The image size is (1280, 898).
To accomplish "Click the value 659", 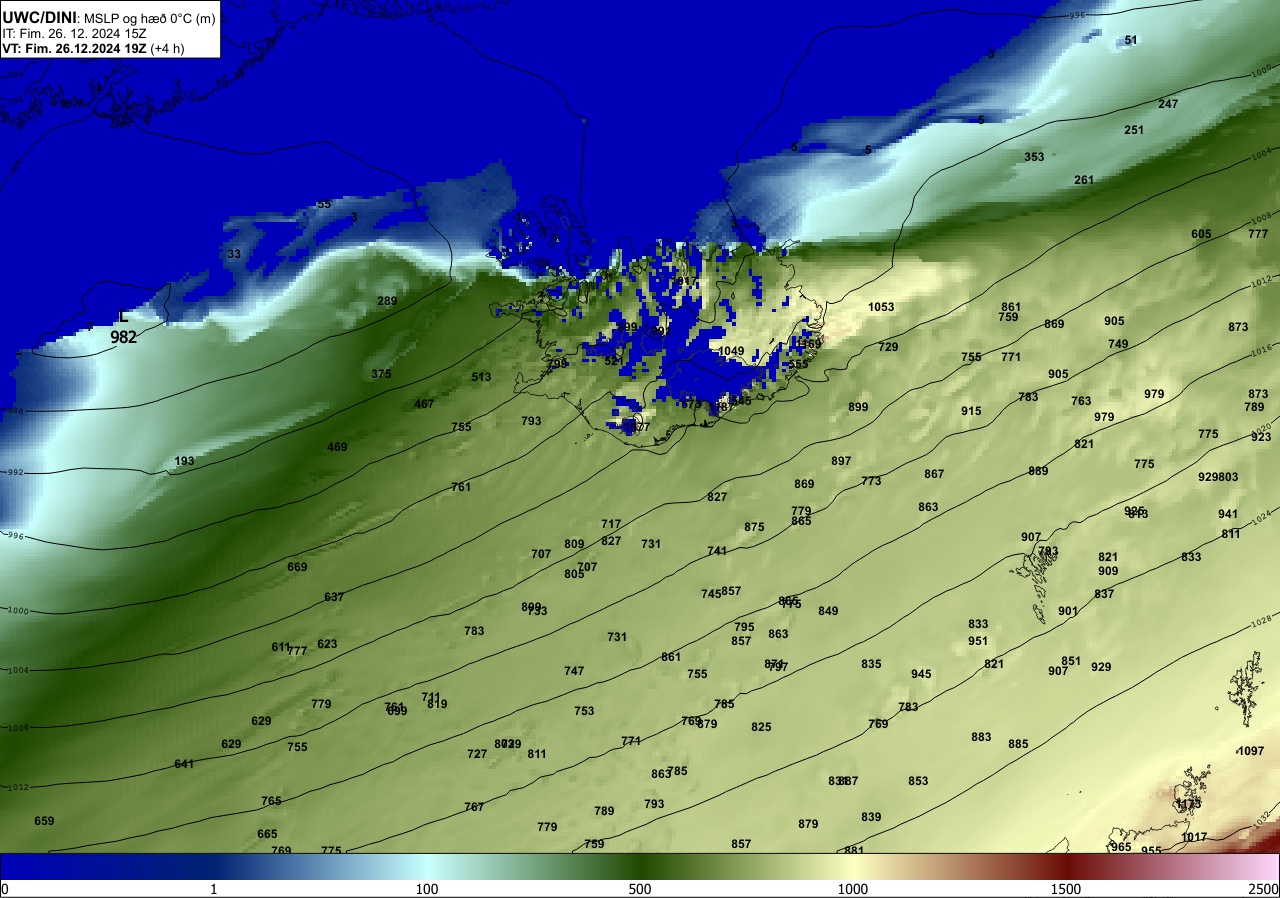I will [44, 821].
